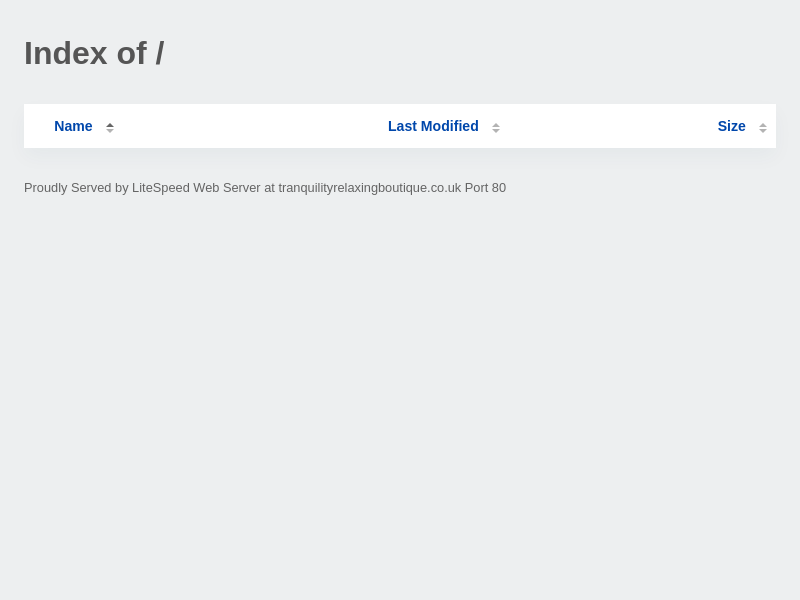Click the slash in the page heading

tap(159, 53)
